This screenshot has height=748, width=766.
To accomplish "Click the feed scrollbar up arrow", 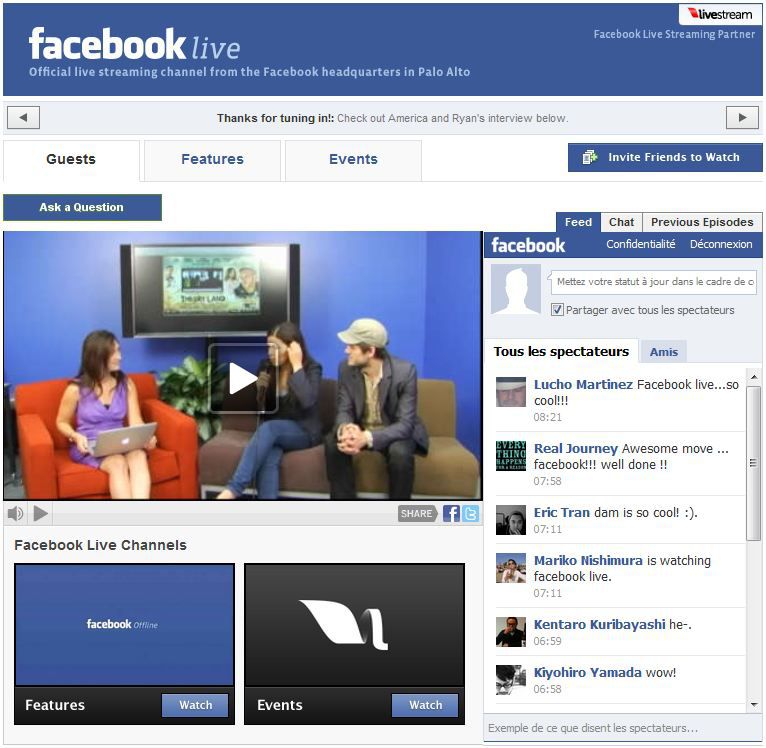I will tap(754, 377).
